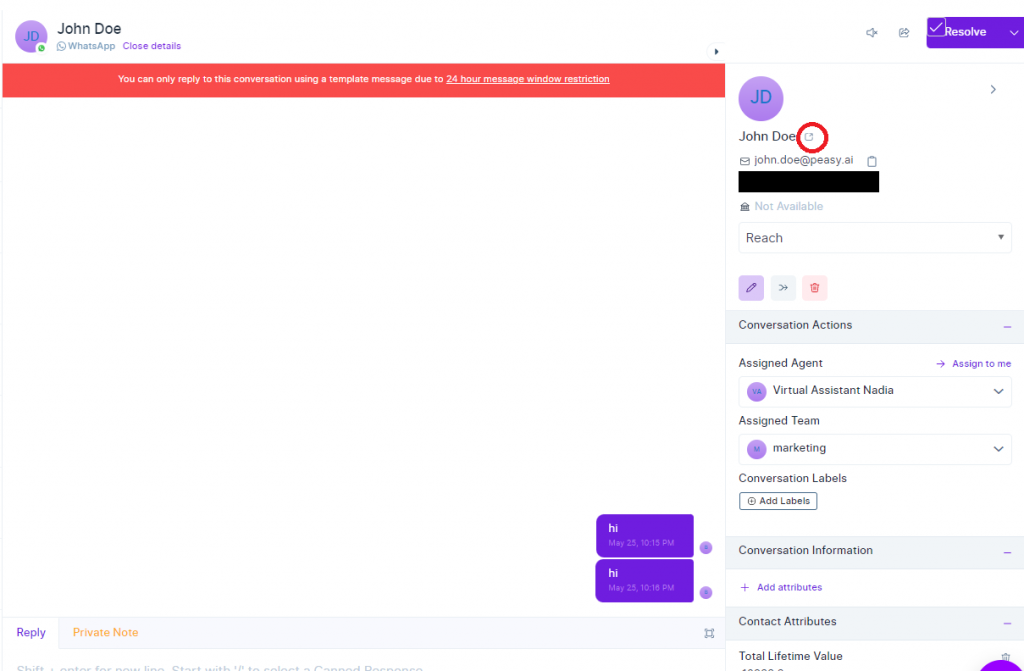Image resolution: width=1024 pixels, height=671 pixels.
Task: Open the Reach dropdown
Action: click(875, 238)
